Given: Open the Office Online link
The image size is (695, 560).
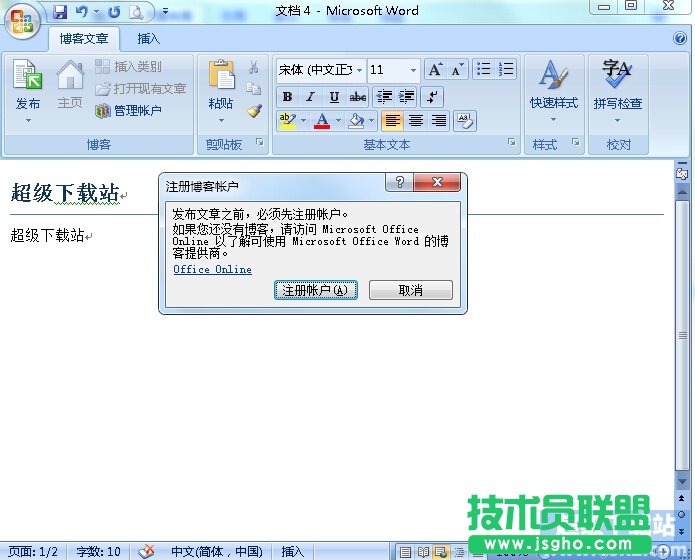Looking at the screenshot, I should 212,269.
